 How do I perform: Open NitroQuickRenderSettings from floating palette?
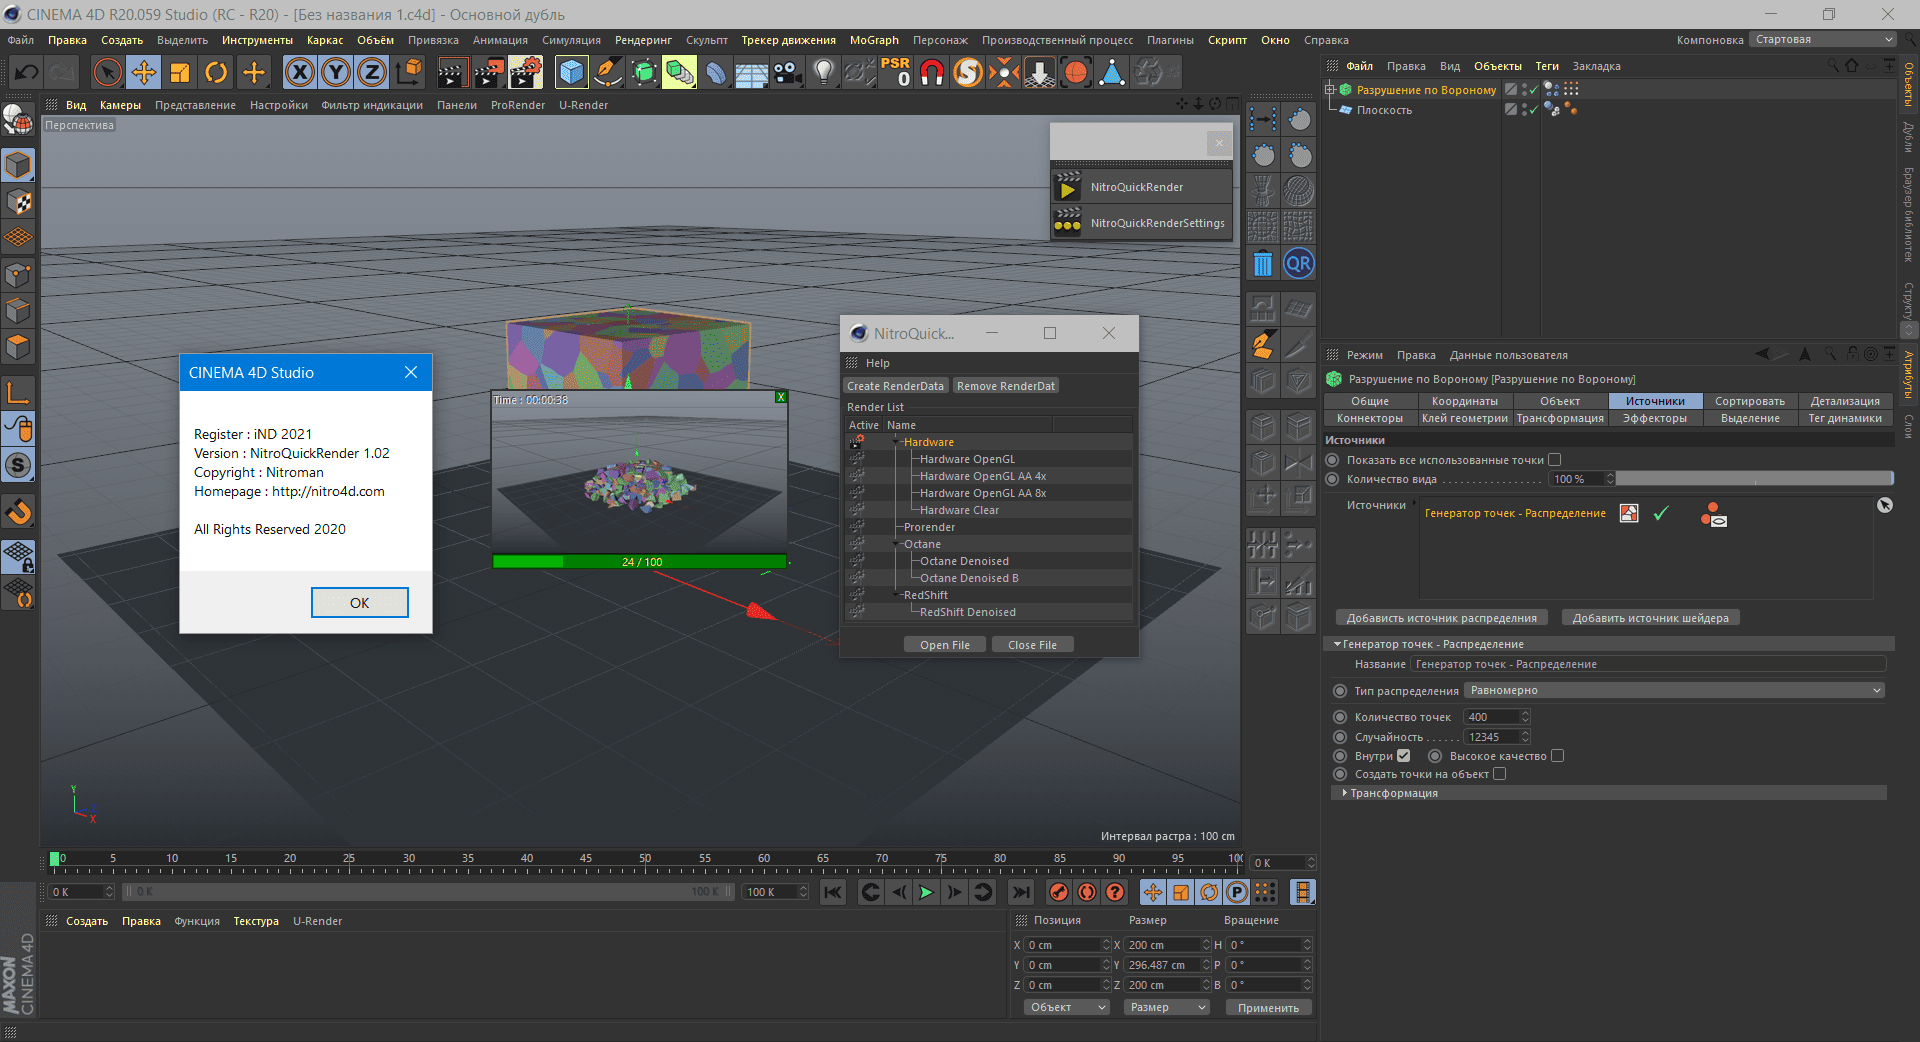[x=1141, y=223]
